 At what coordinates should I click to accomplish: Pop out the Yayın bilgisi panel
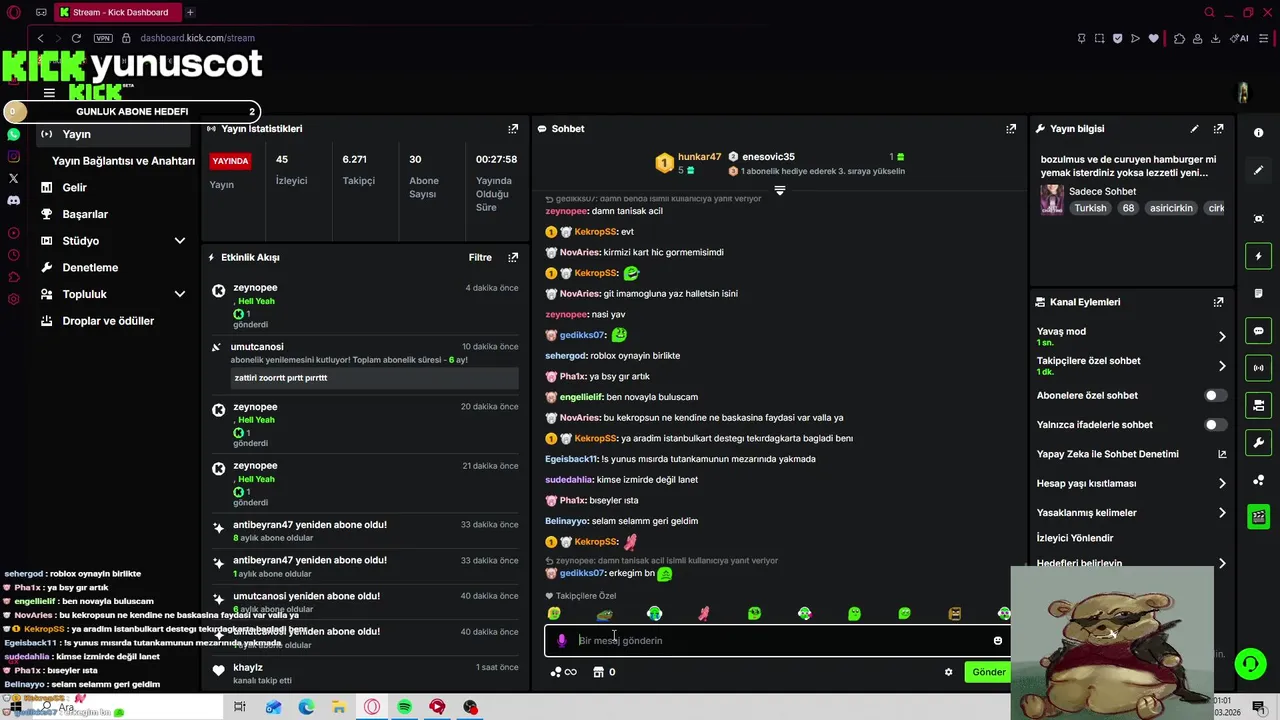1218,129
